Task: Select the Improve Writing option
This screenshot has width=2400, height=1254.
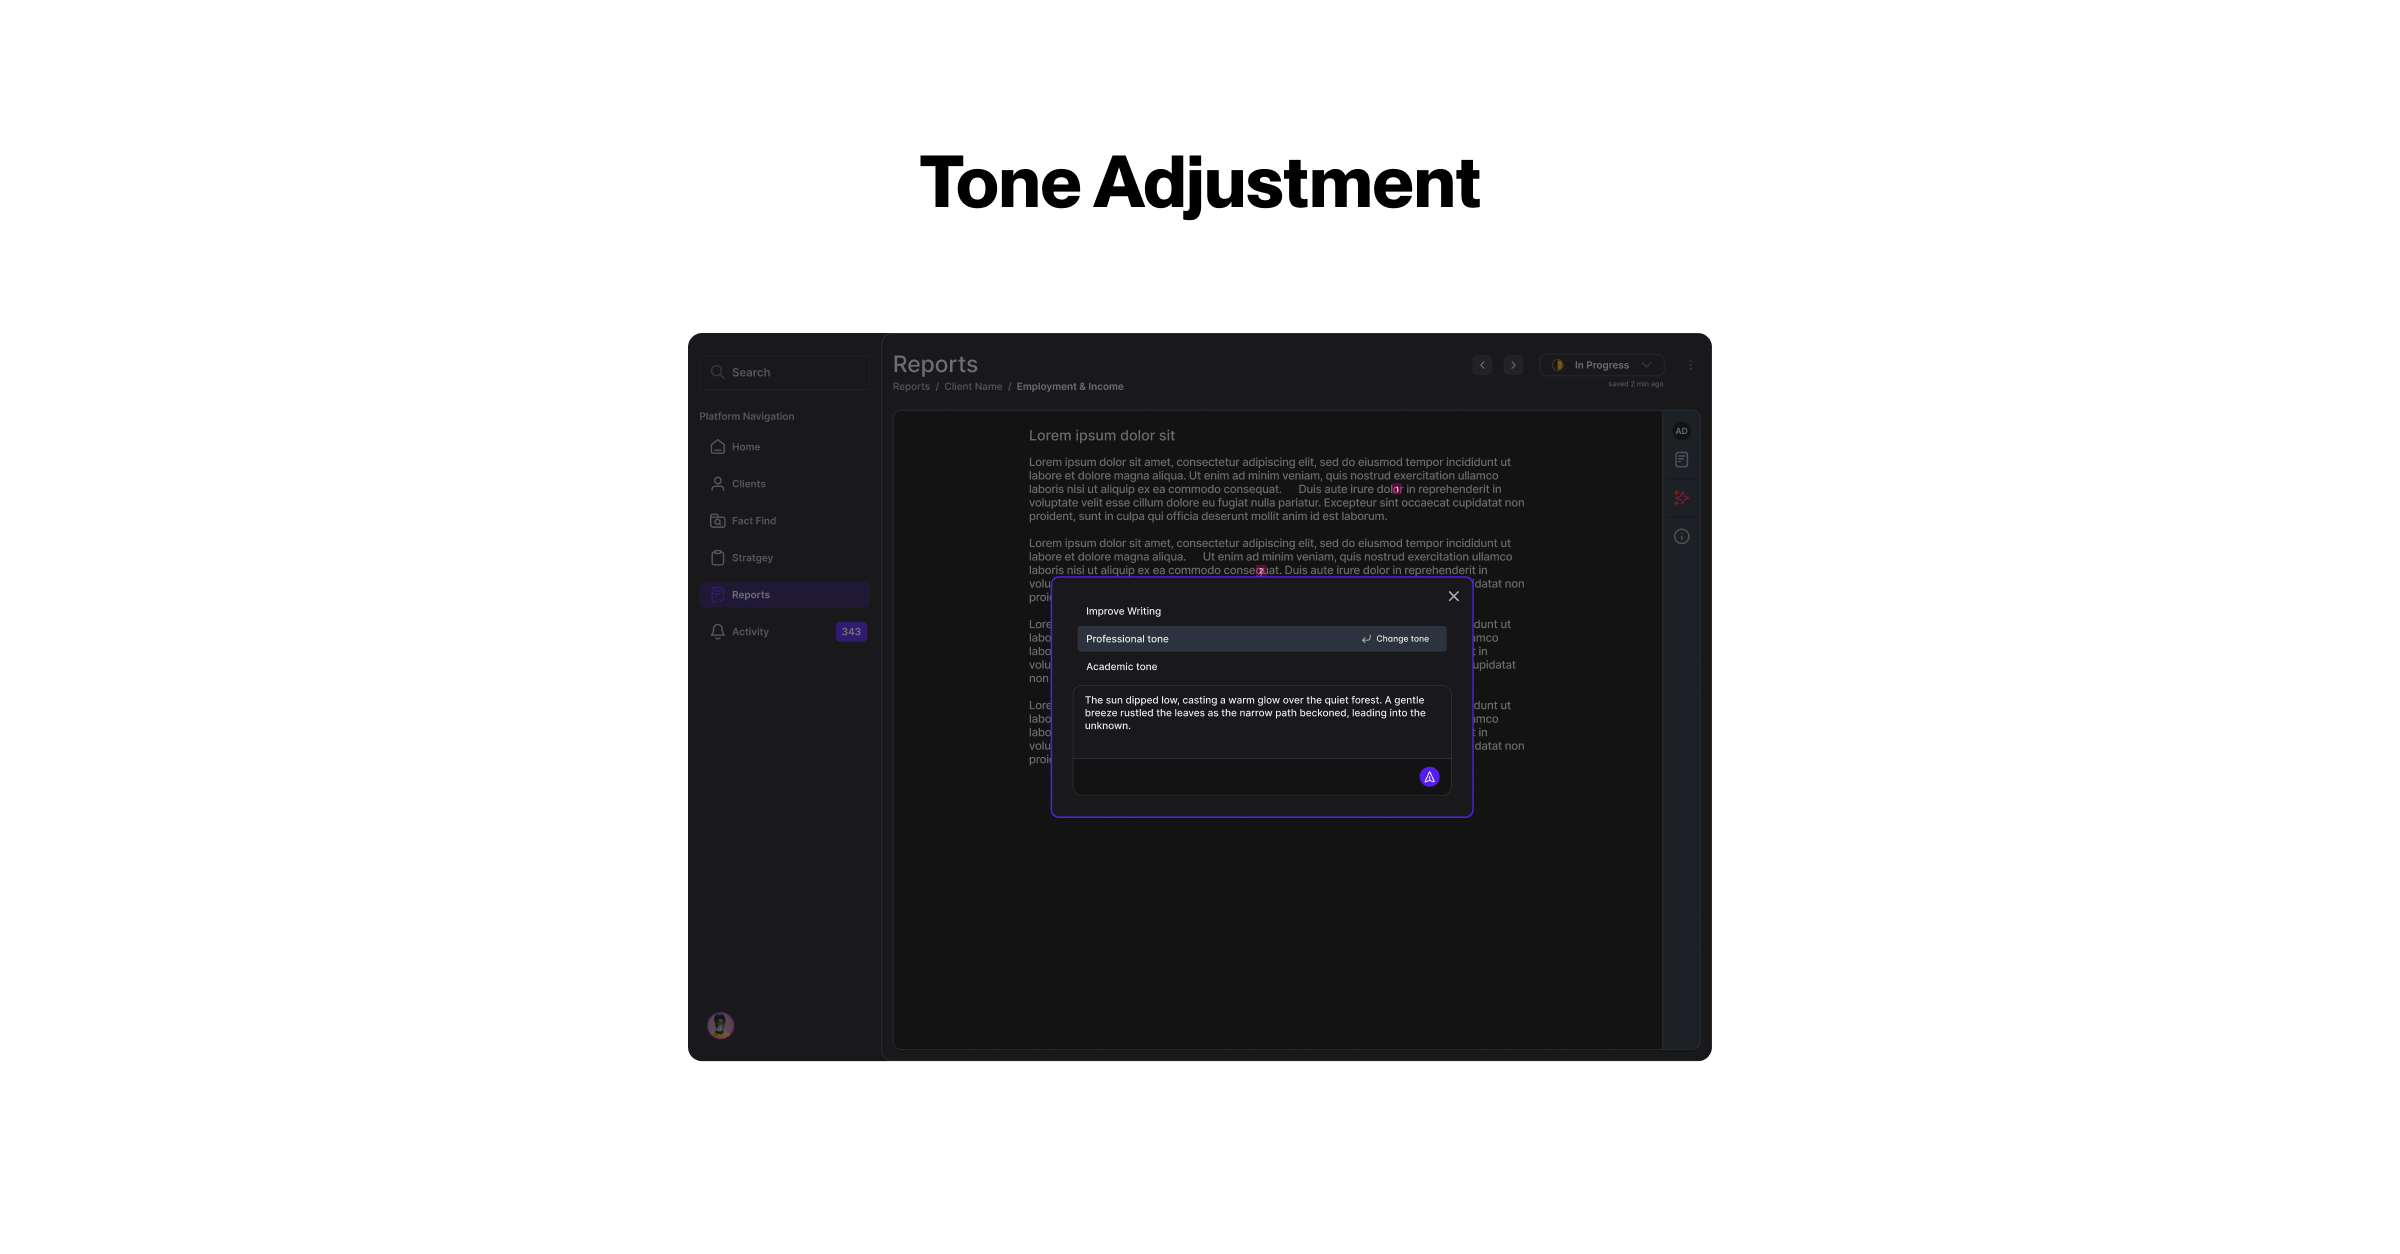Action: pos(1123,611)
